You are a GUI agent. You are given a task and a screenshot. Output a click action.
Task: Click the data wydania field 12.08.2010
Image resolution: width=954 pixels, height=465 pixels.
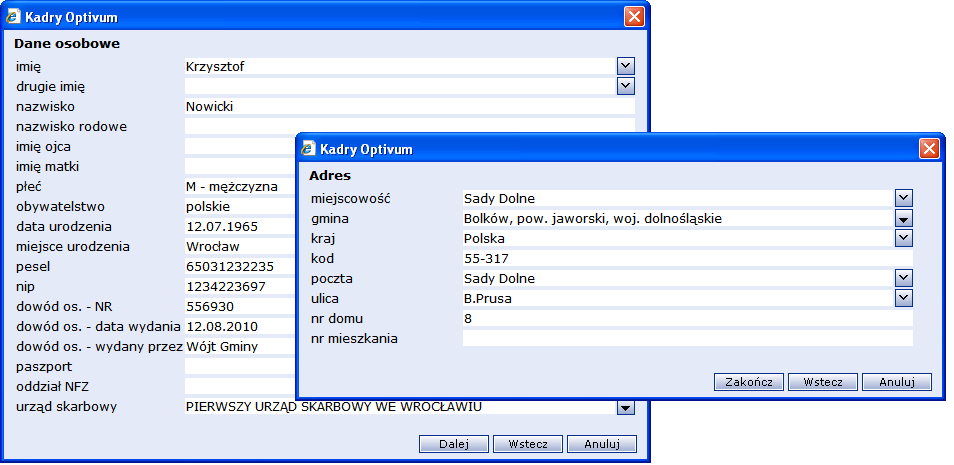[x=240, y=326]
